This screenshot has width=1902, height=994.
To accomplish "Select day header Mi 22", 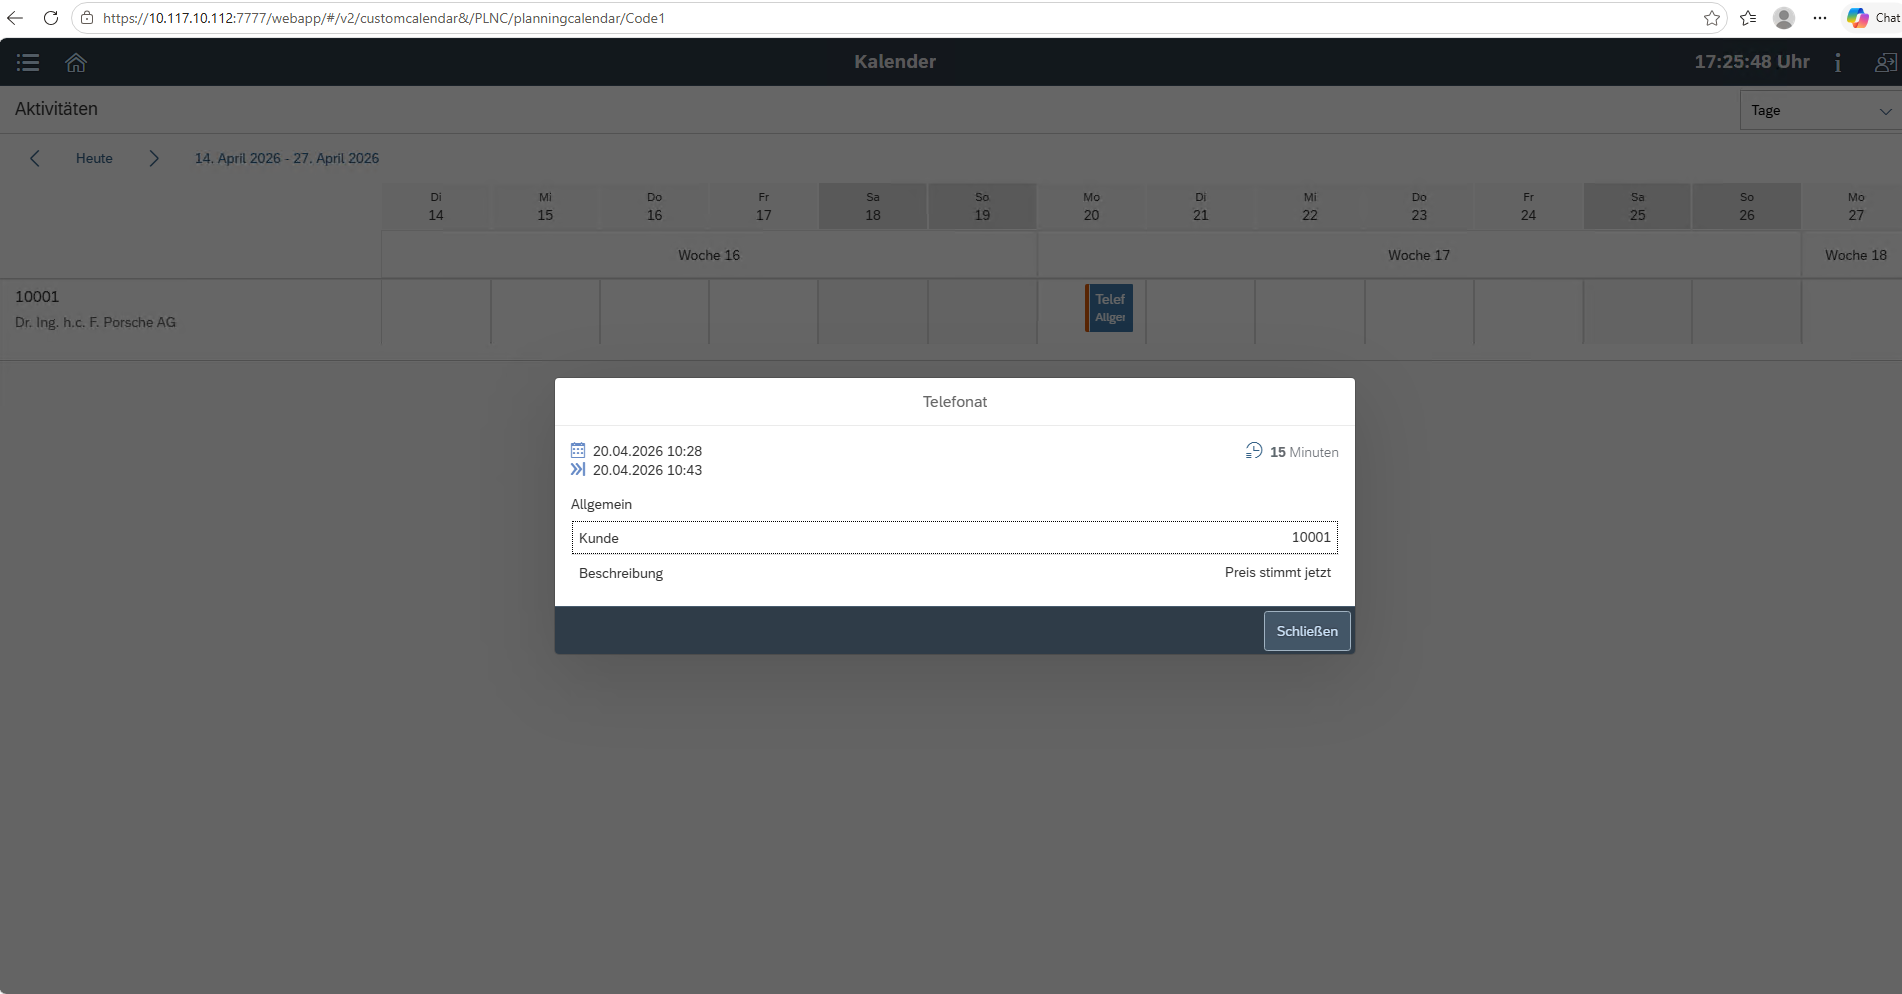I will click(1310, 206).
